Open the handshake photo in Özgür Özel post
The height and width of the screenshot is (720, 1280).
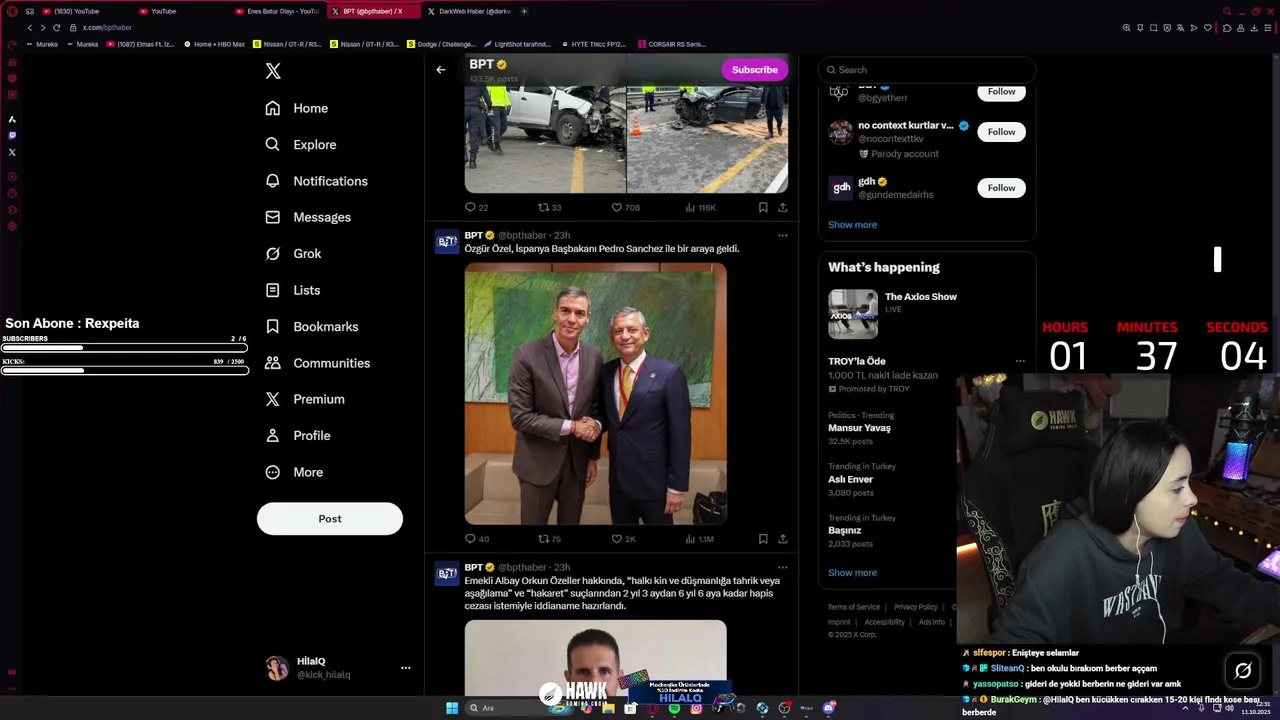(x=595, y=394)
